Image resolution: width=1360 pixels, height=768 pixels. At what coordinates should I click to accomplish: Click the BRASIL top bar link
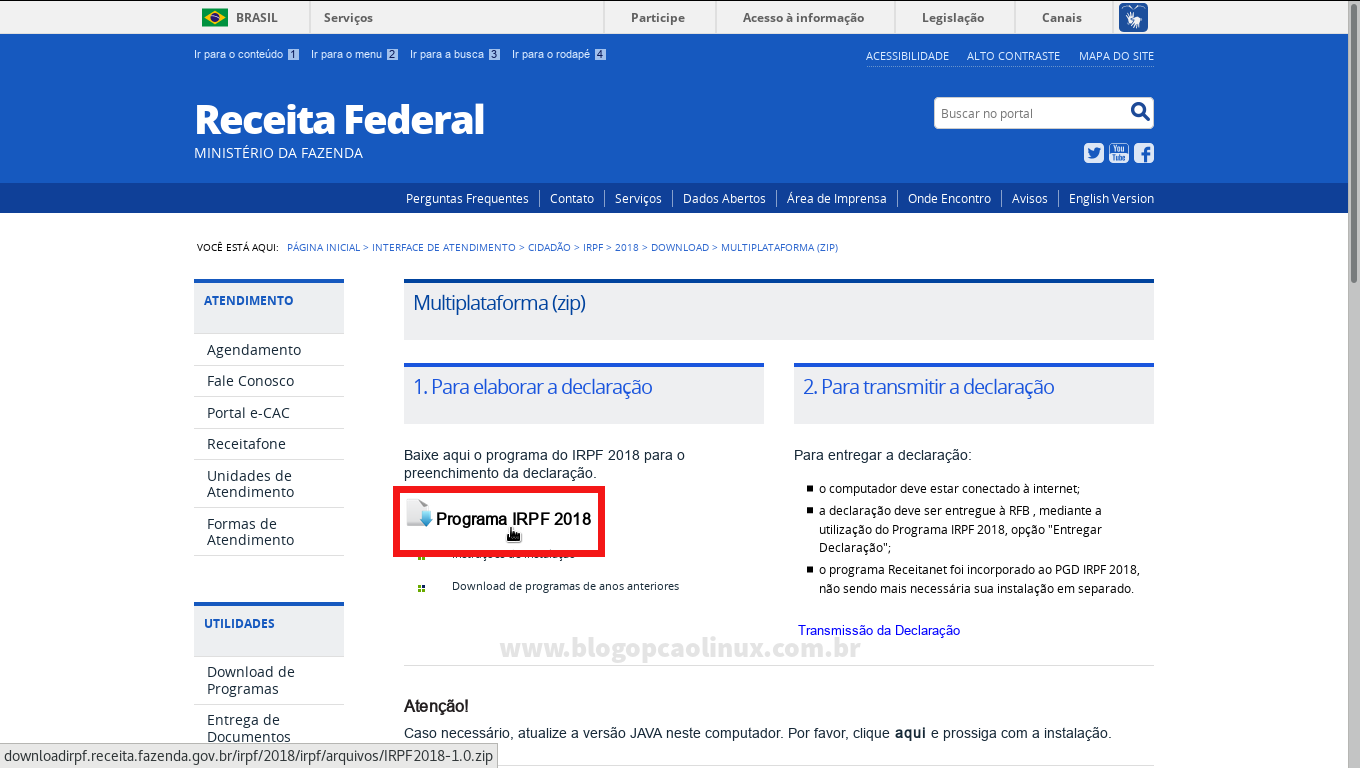coord(257,17)
